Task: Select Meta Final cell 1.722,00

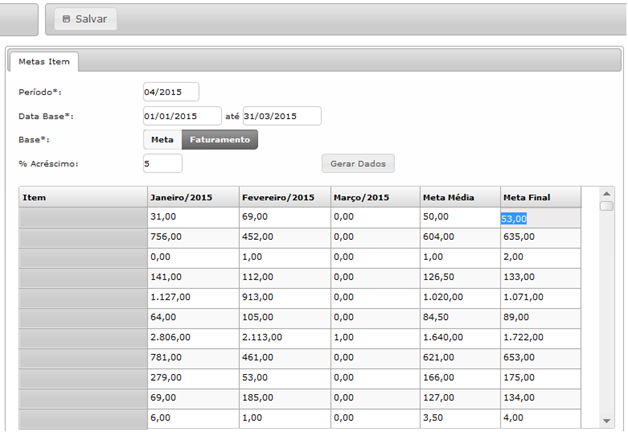Action: pos(540,337)
